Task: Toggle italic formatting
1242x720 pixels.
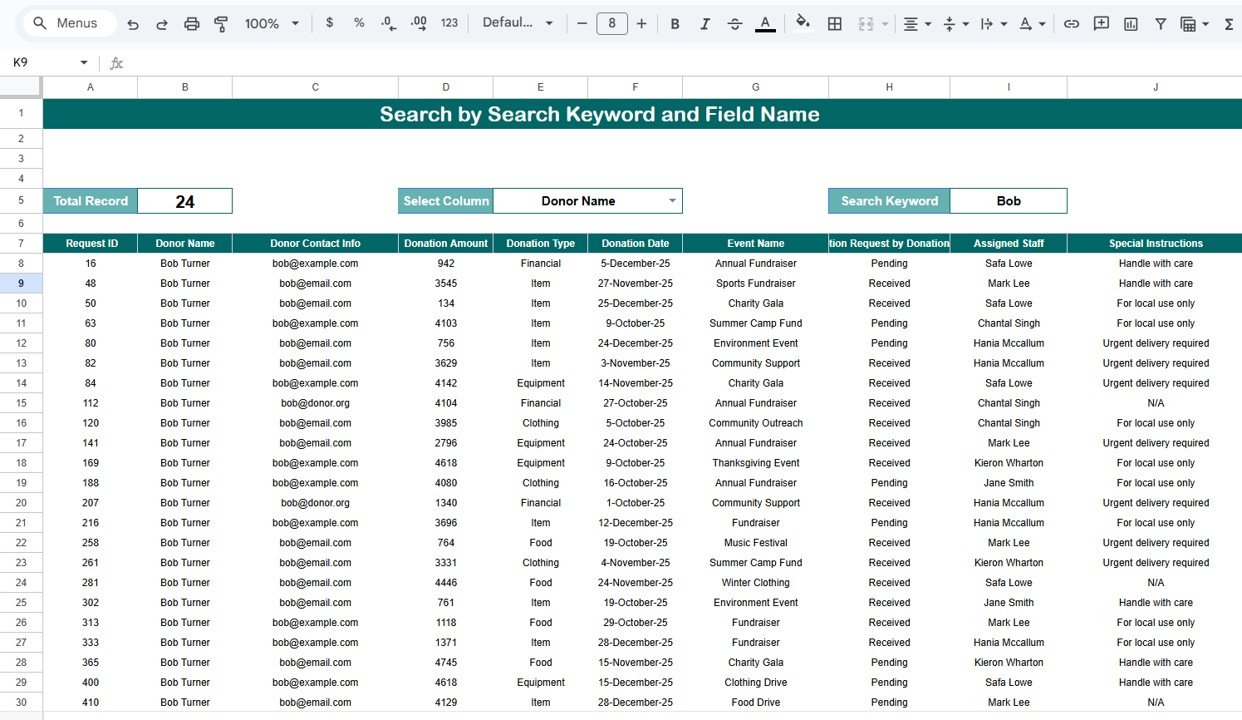Action: (705, 23)
